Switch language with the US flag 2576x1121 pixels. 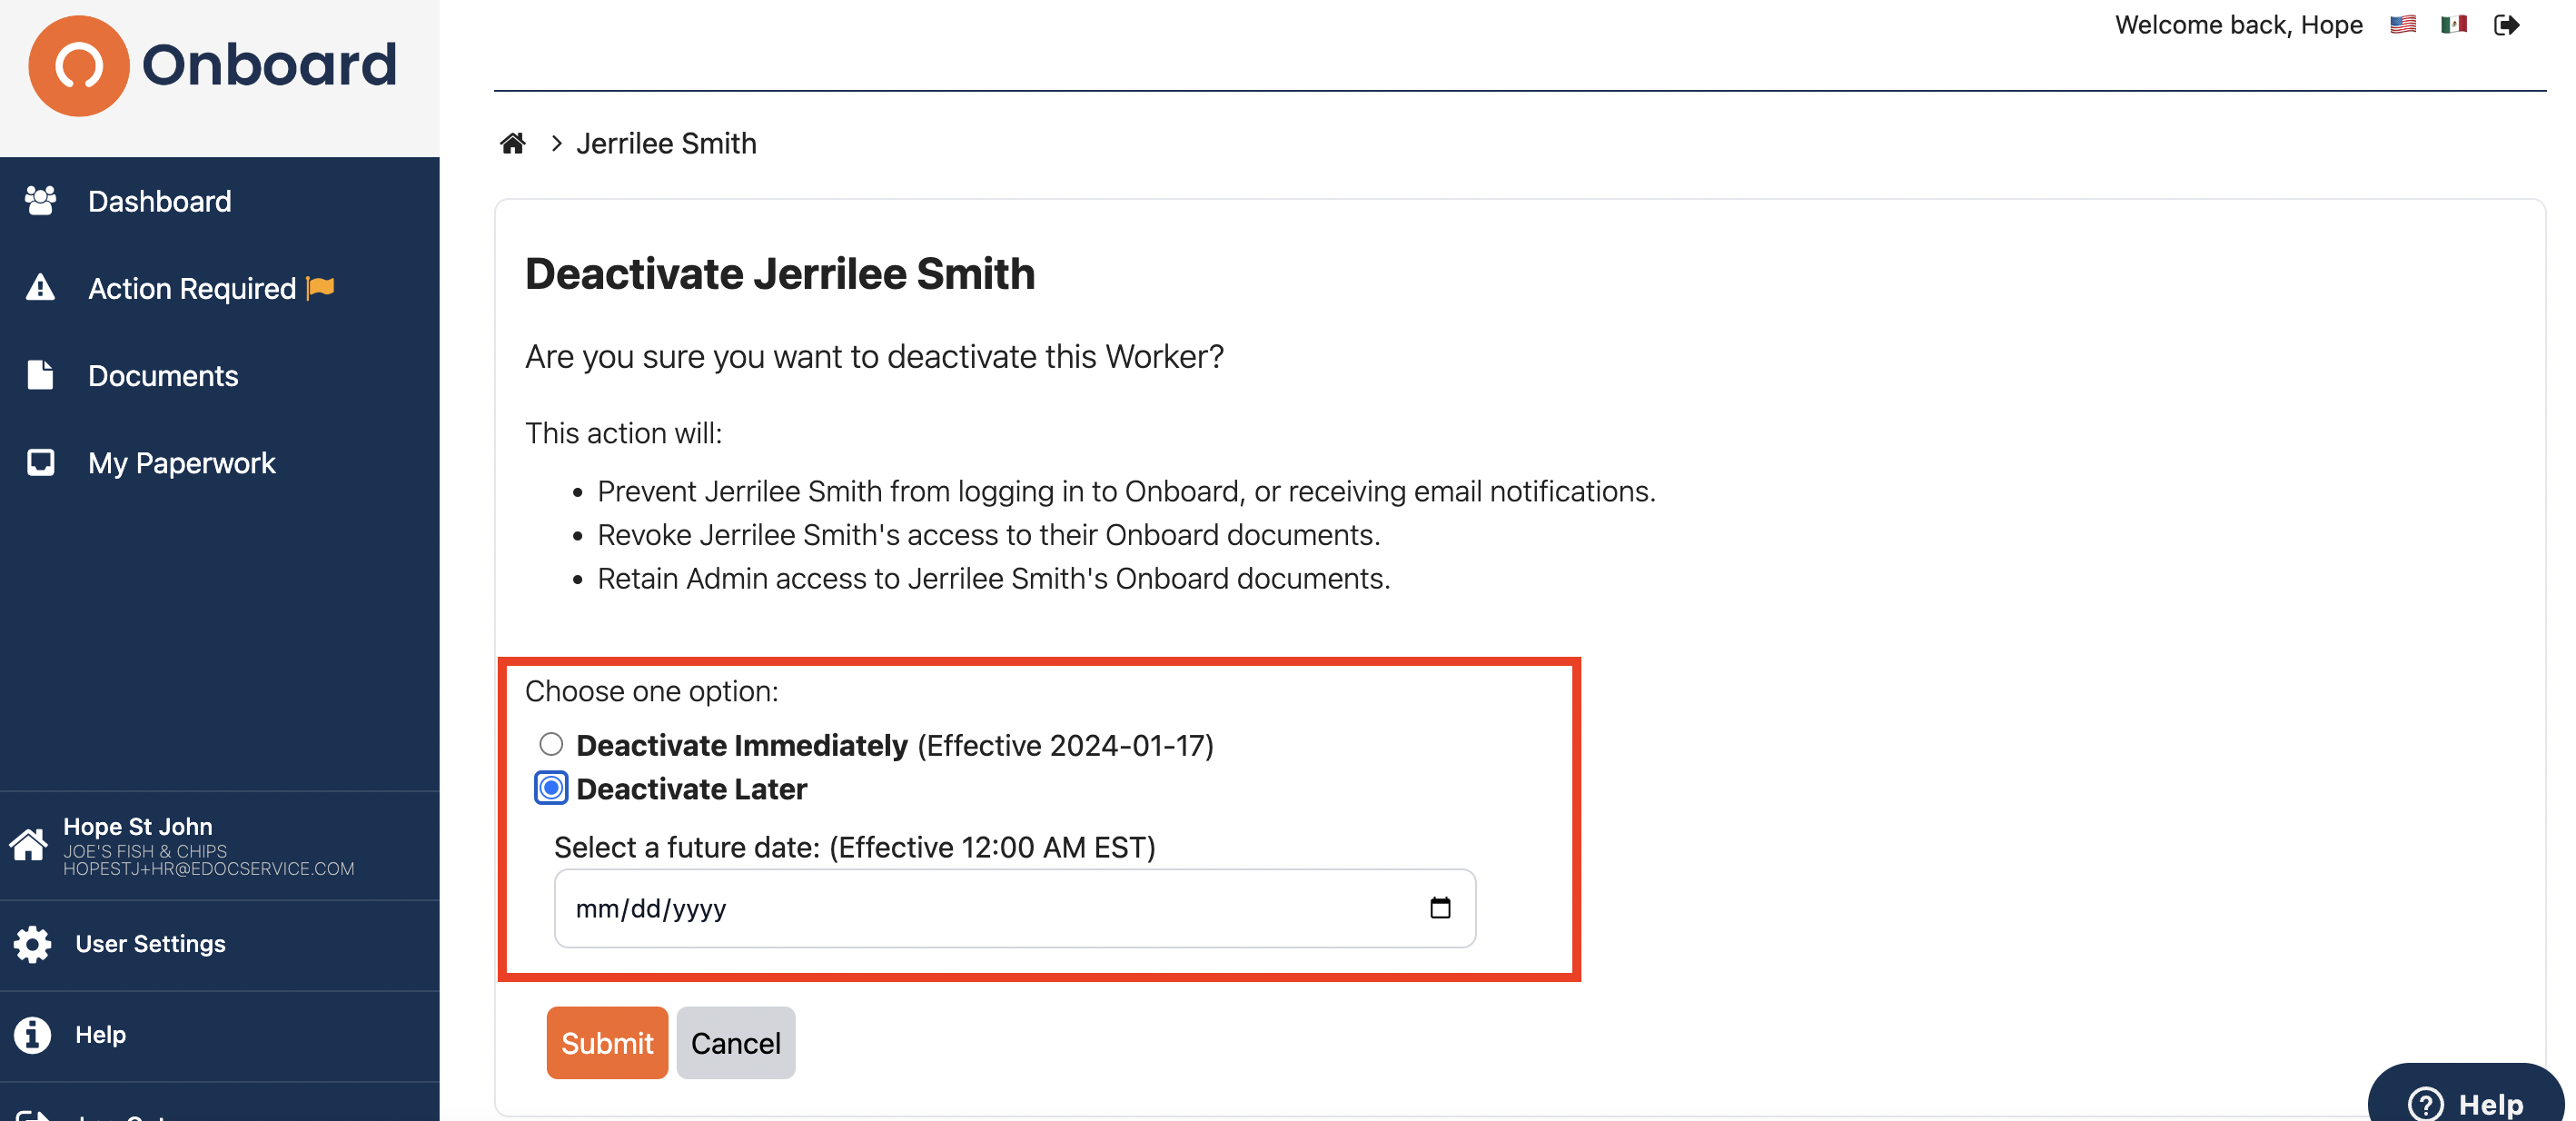pyautogui.click(x=2402, y=25)
